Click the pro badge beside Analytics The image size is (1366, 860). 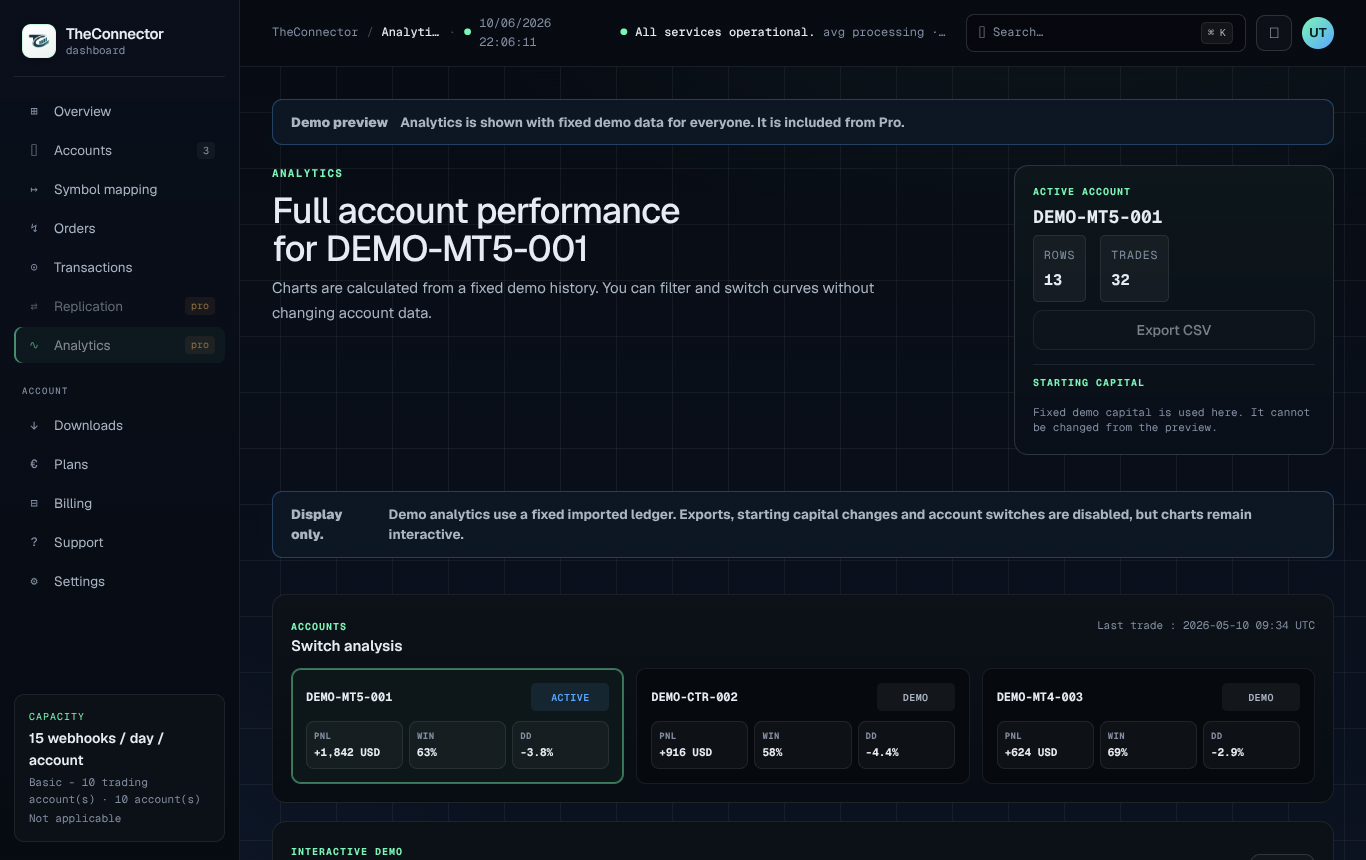[x=200, y=345]
